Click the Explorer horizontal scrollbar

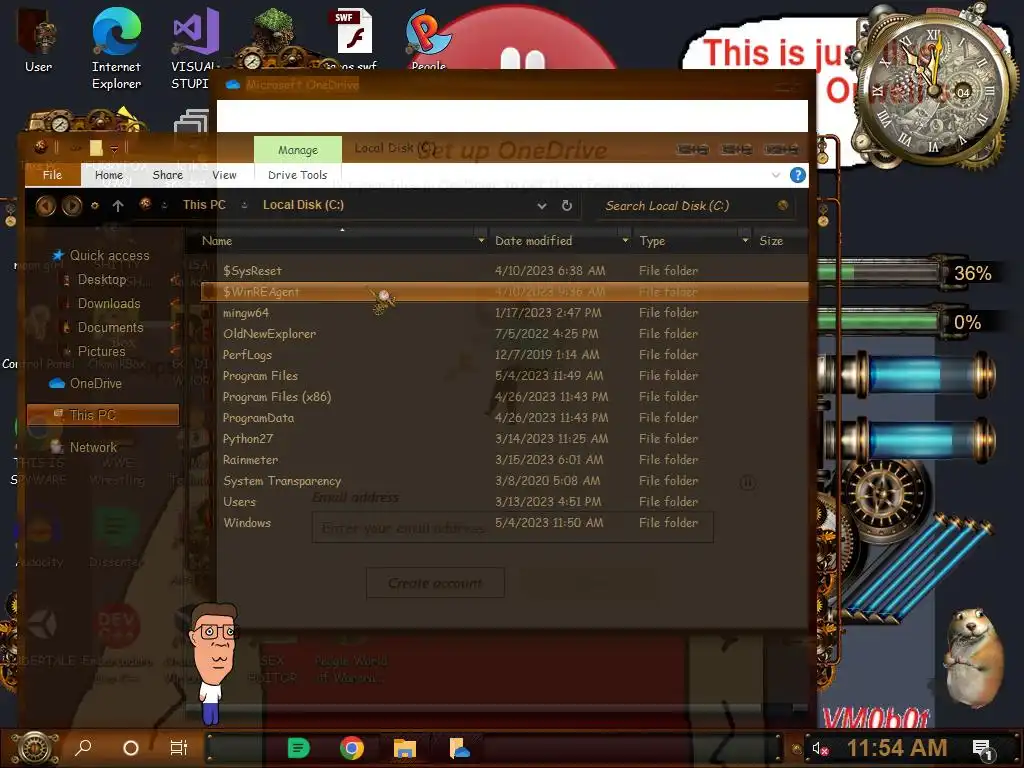[473, 708]
